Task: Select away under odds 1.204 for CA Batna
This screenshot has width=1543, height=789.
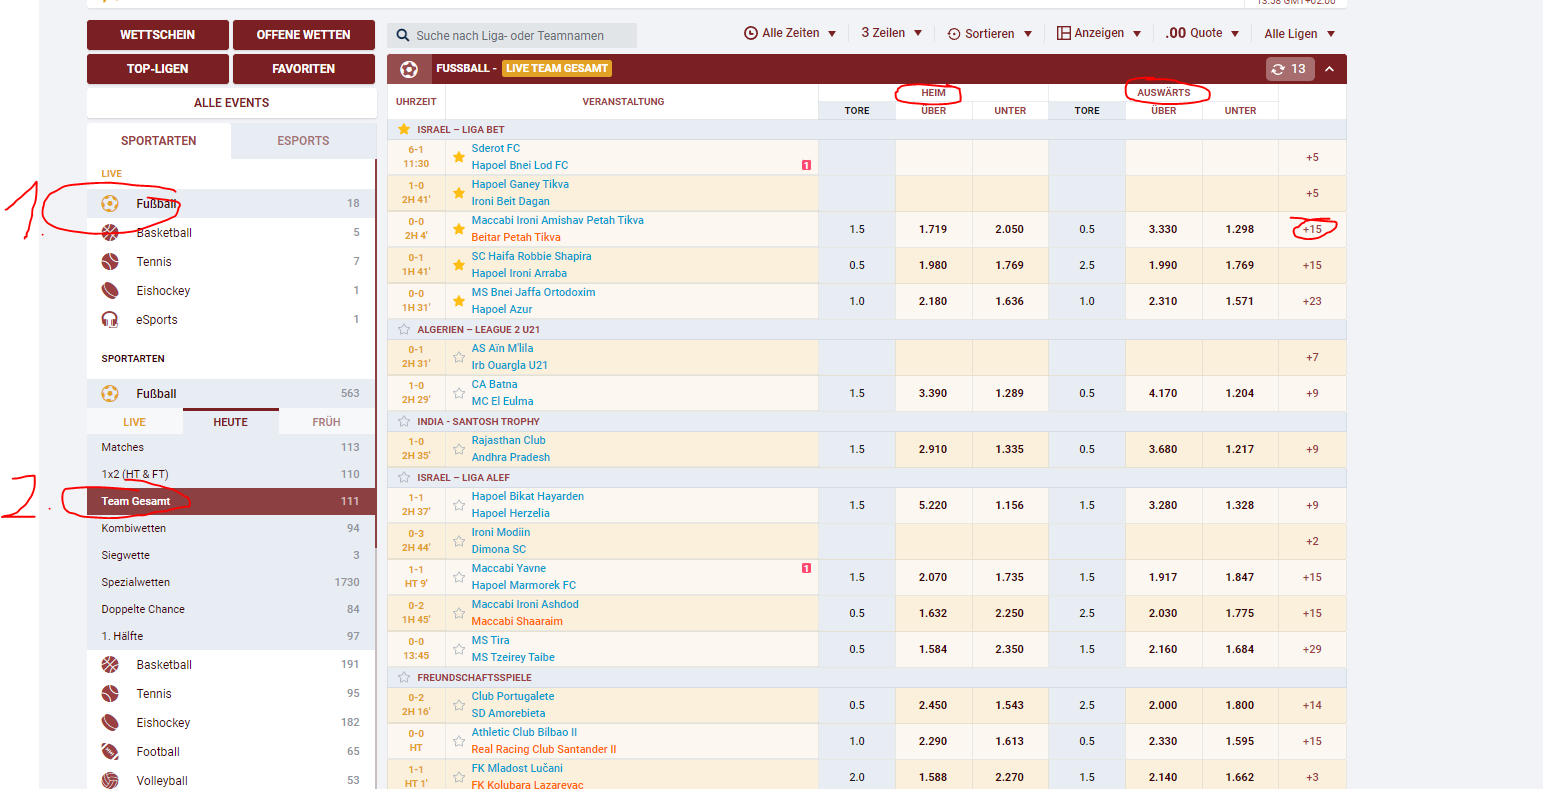Action: [x=1240, y=393]
